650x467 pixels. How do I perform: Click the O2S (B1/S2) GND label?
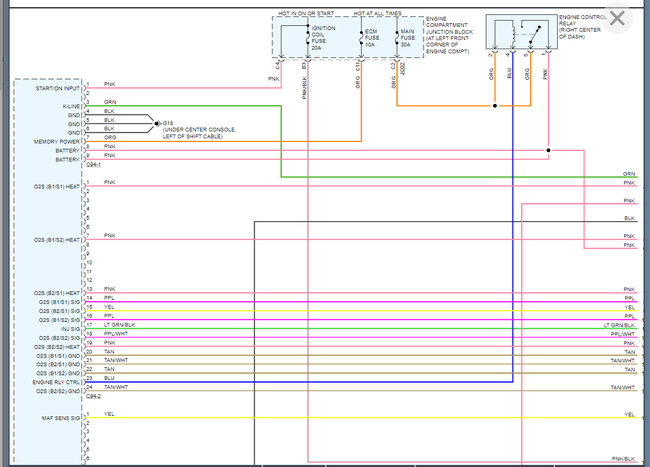pos(58,374)
